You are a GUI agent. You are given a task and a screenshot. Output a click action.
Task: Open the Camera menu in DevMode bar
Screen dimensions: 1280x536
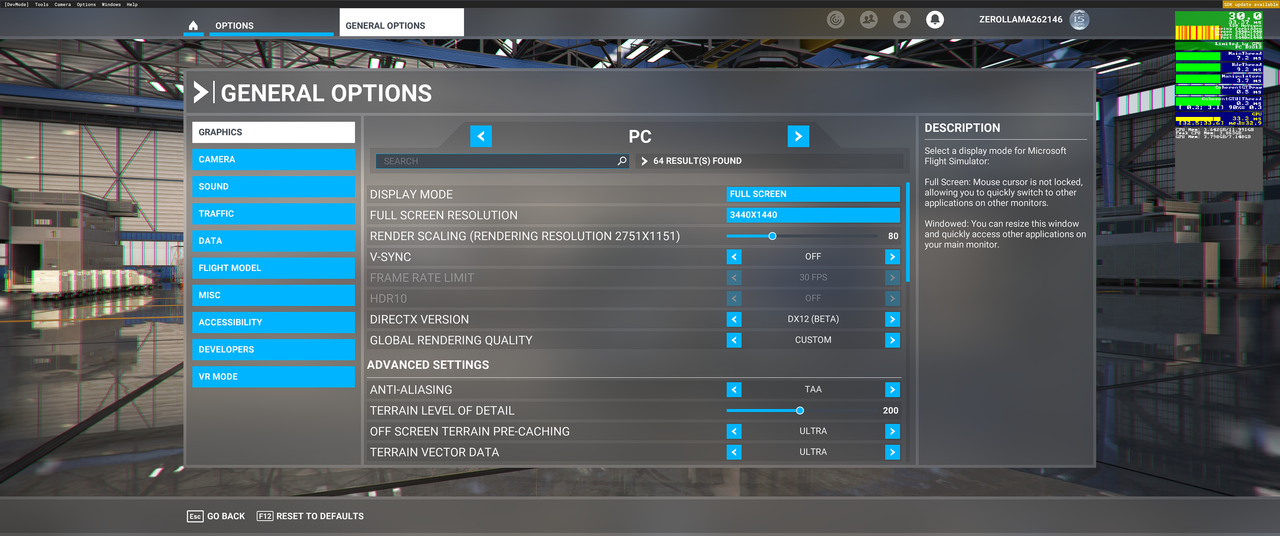pos(62,4)
